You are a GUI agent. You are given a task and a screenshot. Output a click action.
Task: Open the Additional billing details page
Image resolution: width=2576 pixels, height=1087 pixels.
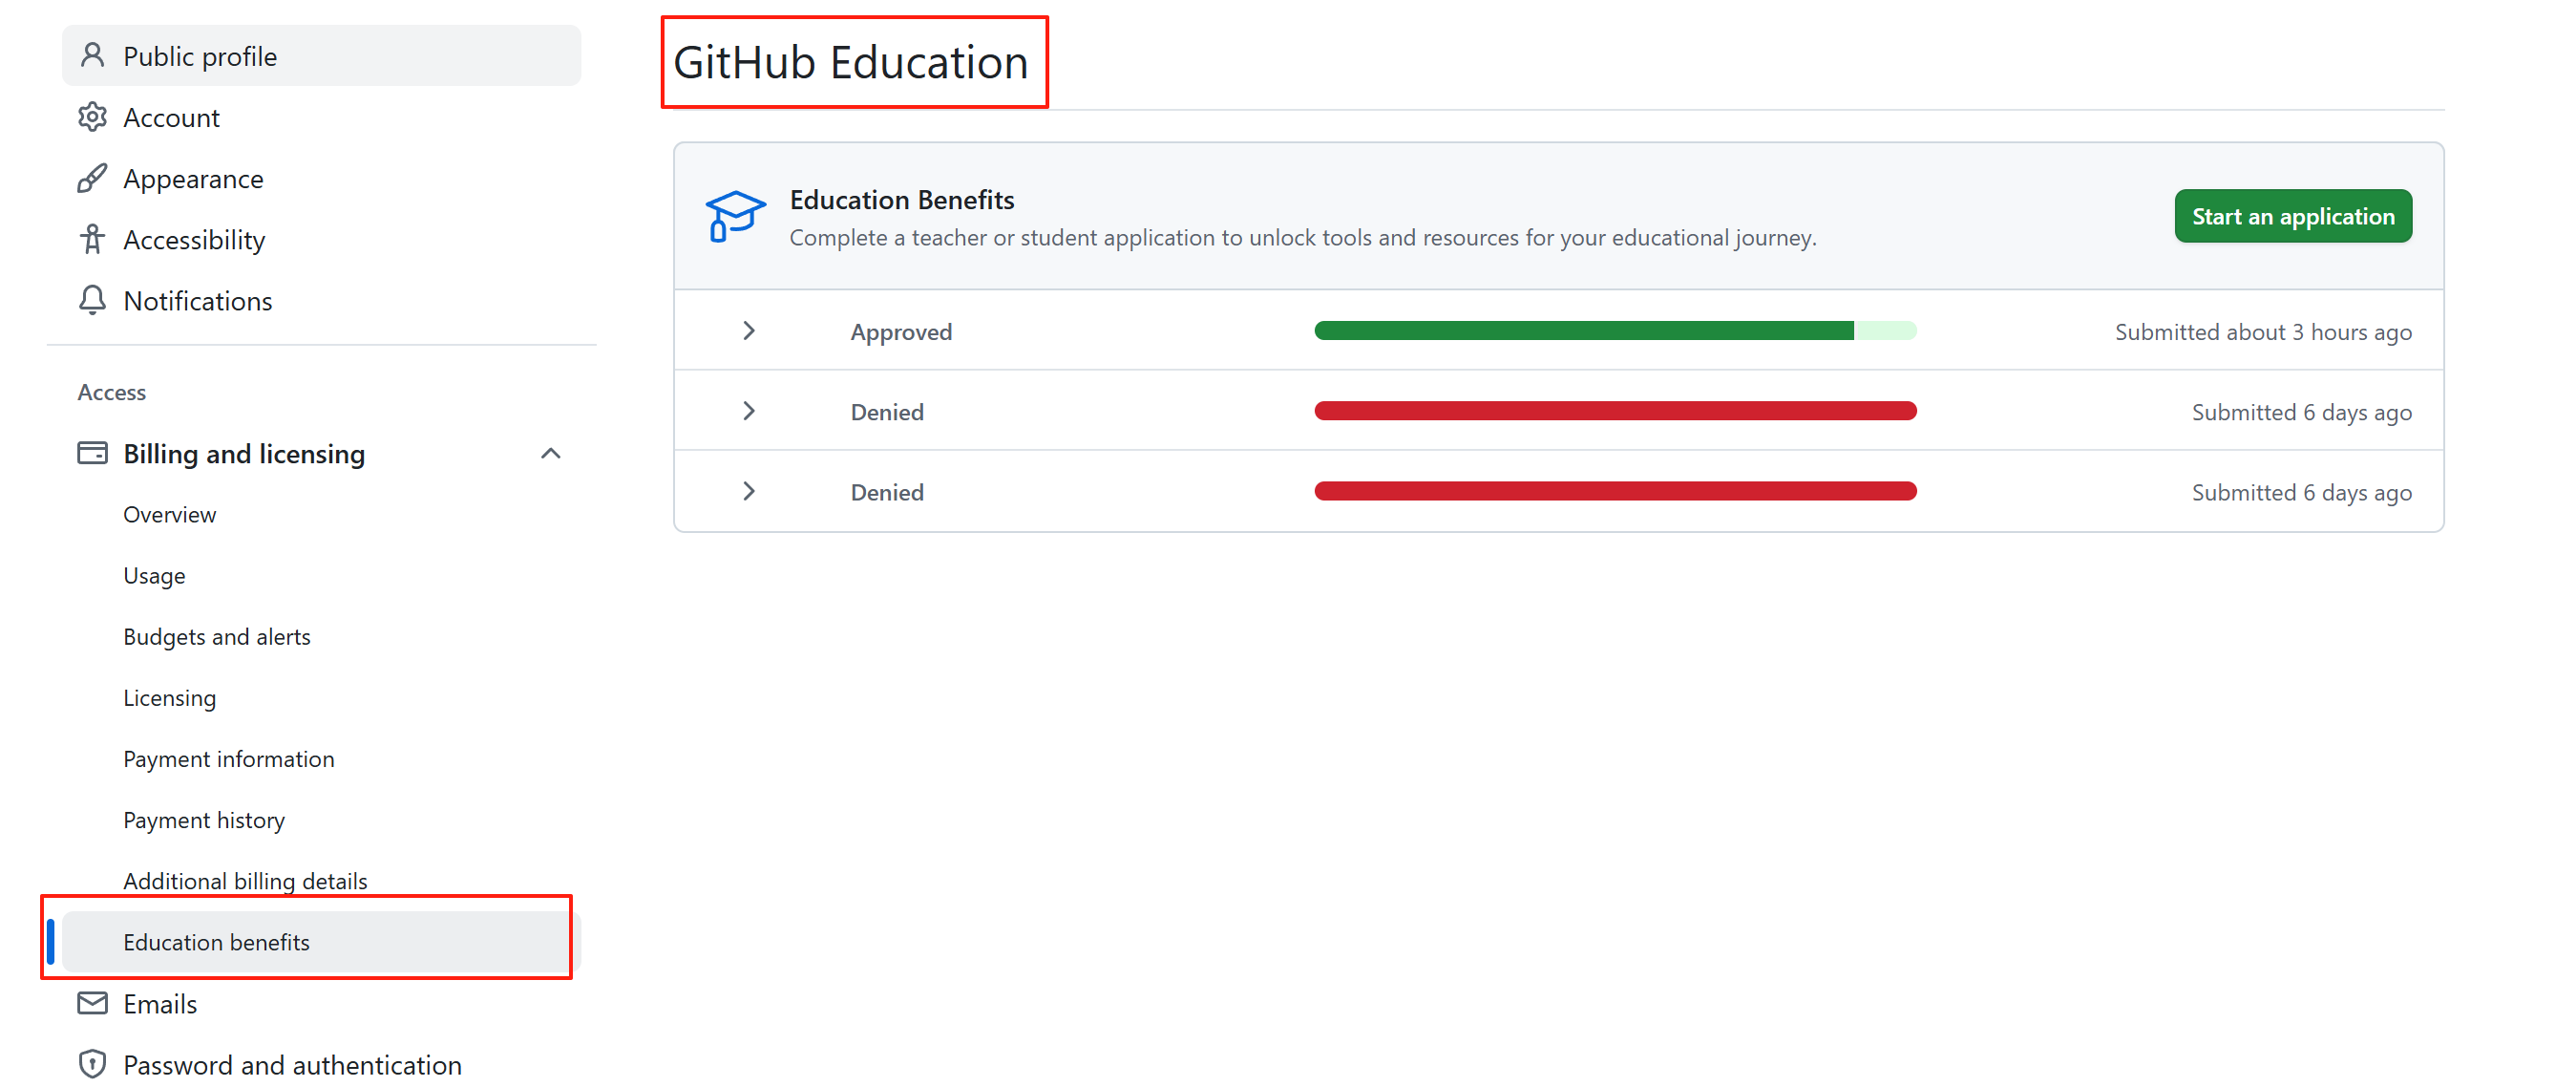245,880
